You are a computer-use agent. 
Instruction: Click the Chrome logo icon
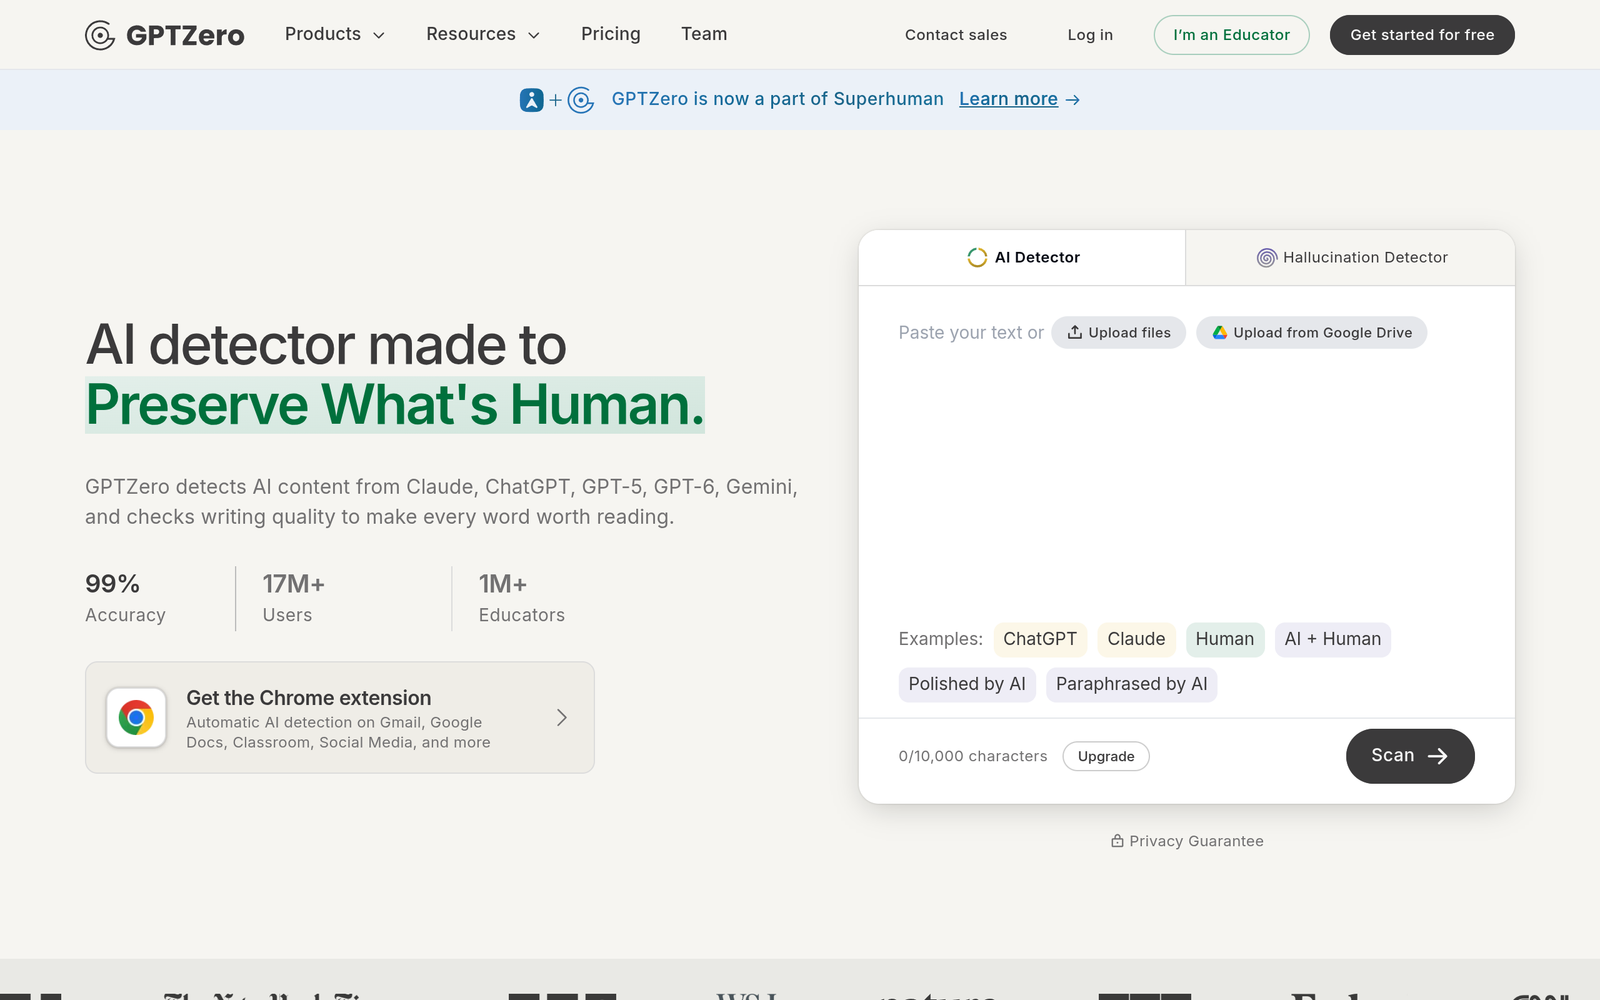pyautogui.click(x=136, y=717)
